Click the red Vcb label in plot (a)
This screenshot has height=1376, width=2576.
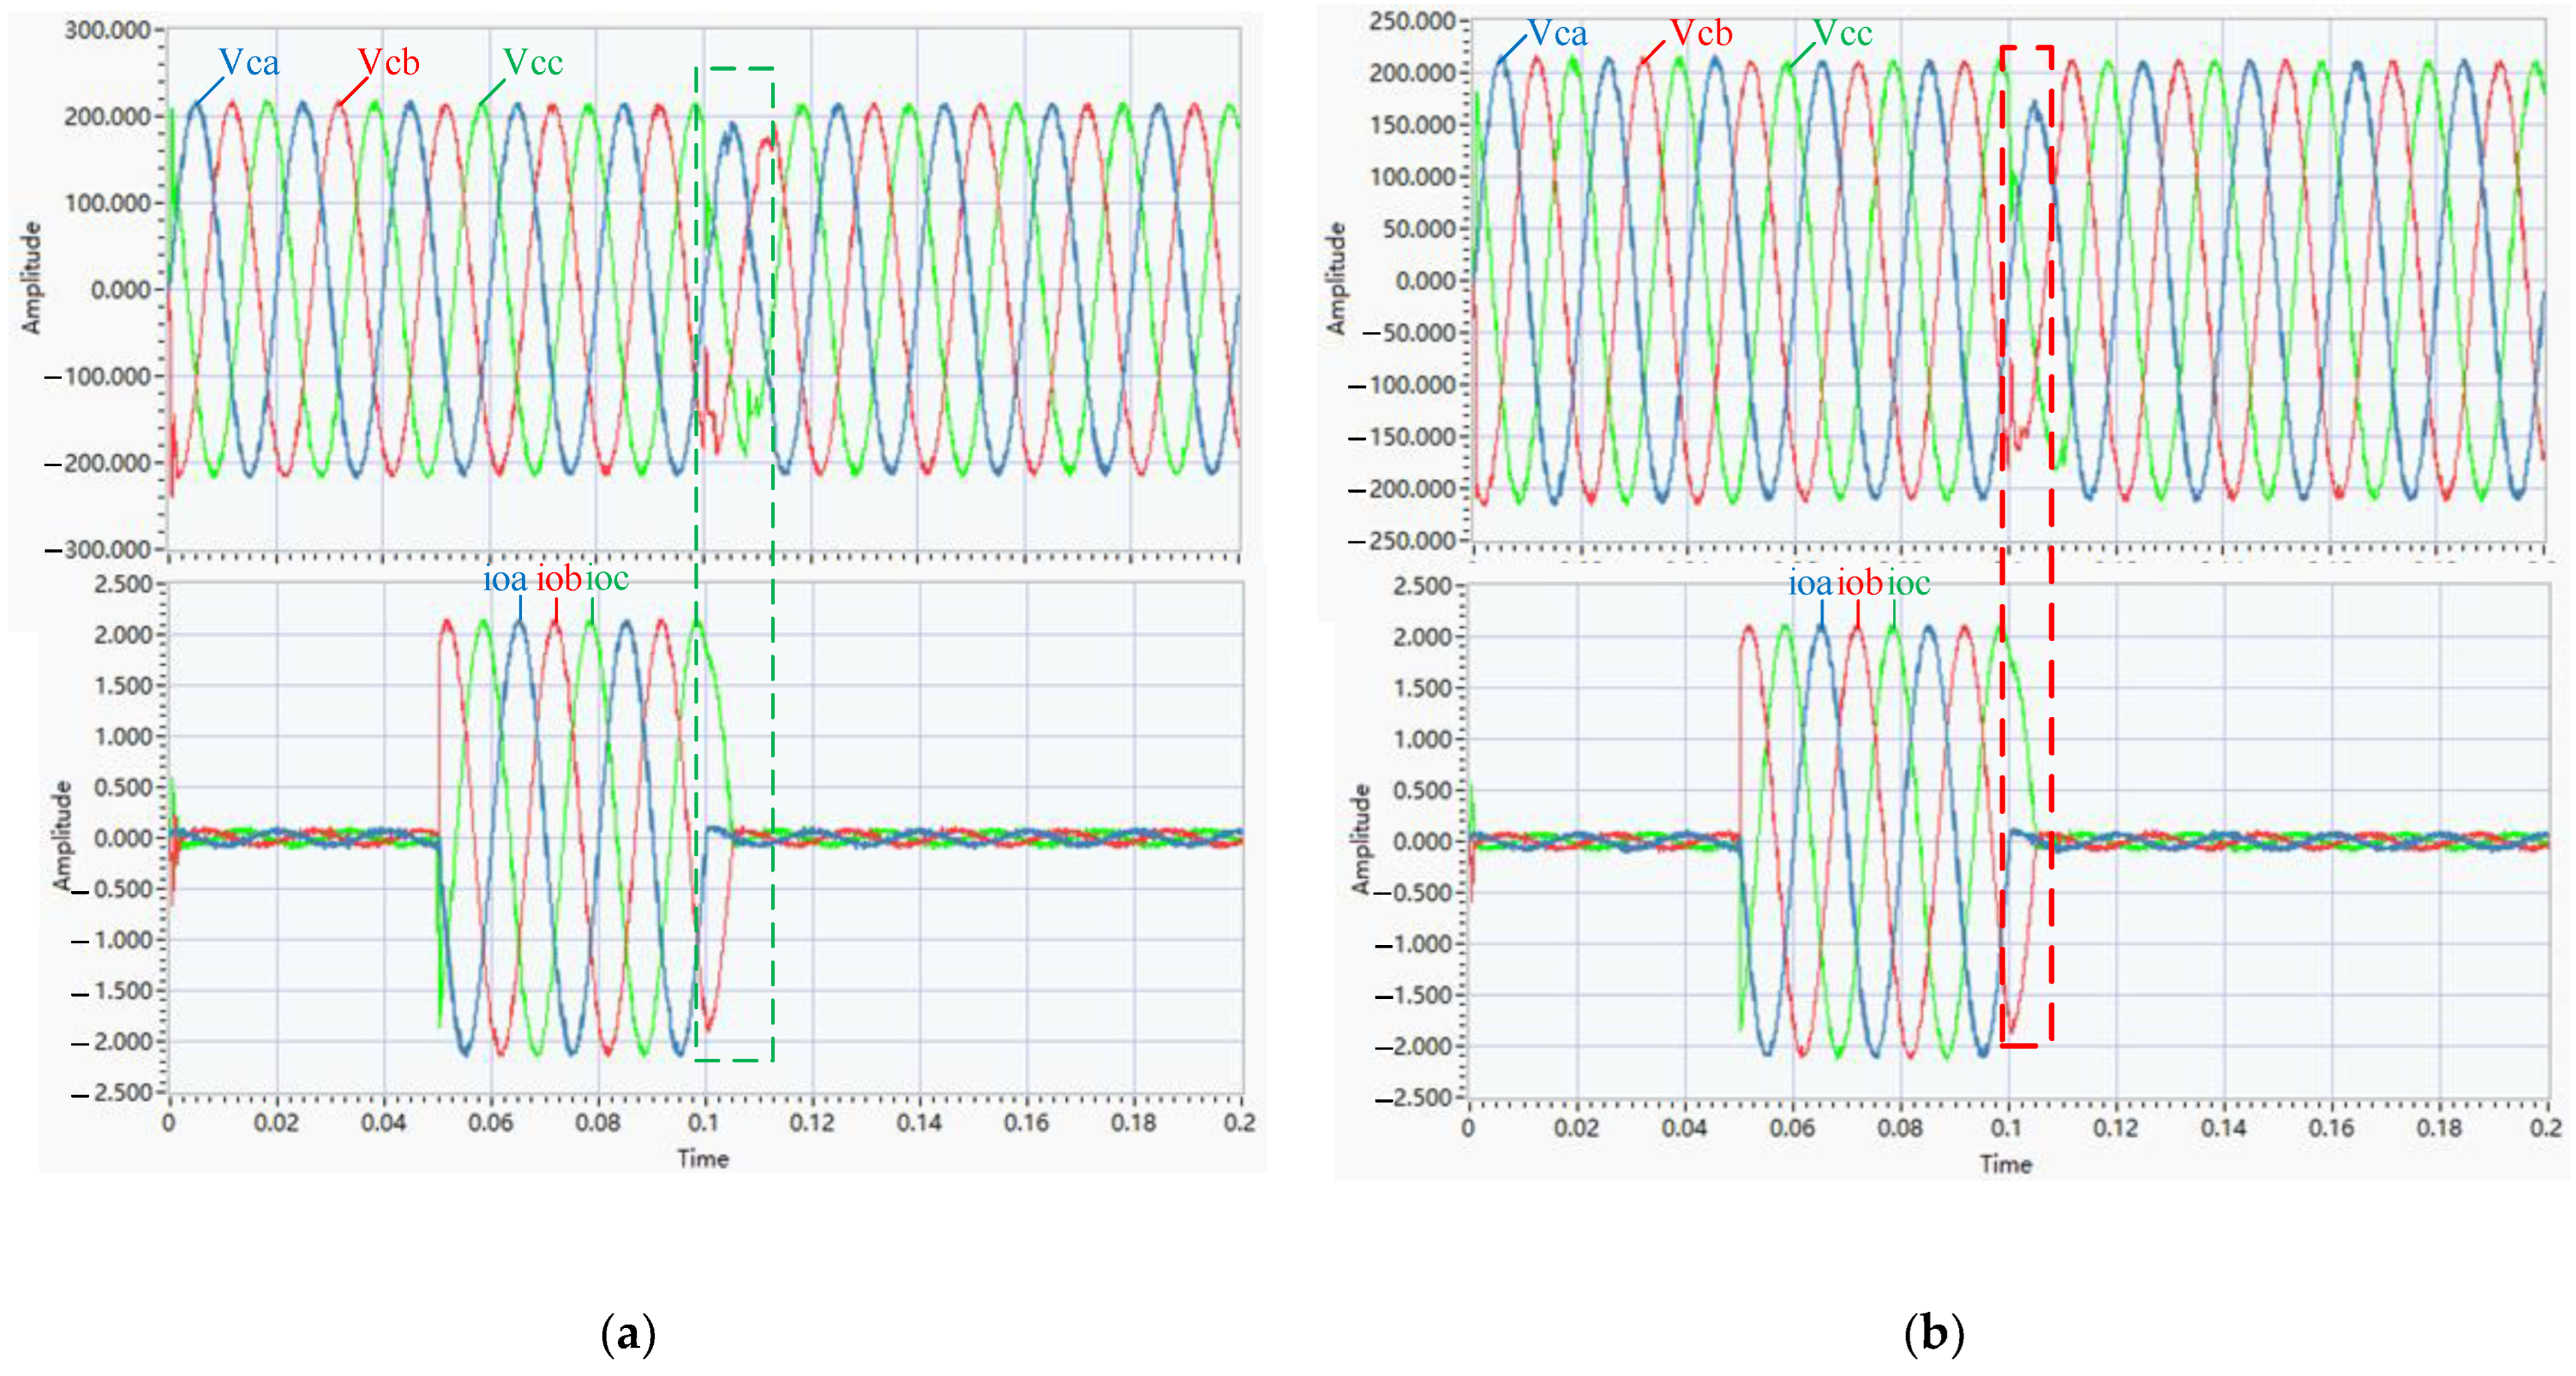(389, 63)
